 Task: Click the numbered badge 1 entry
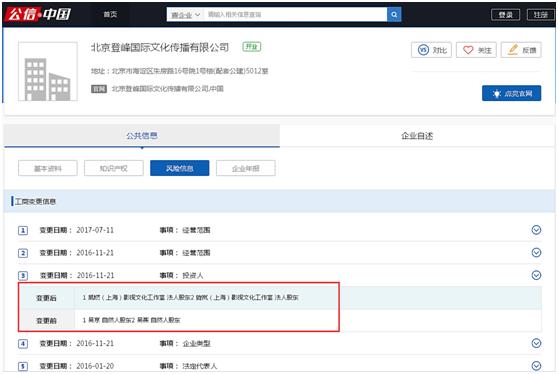pos(23,230)
